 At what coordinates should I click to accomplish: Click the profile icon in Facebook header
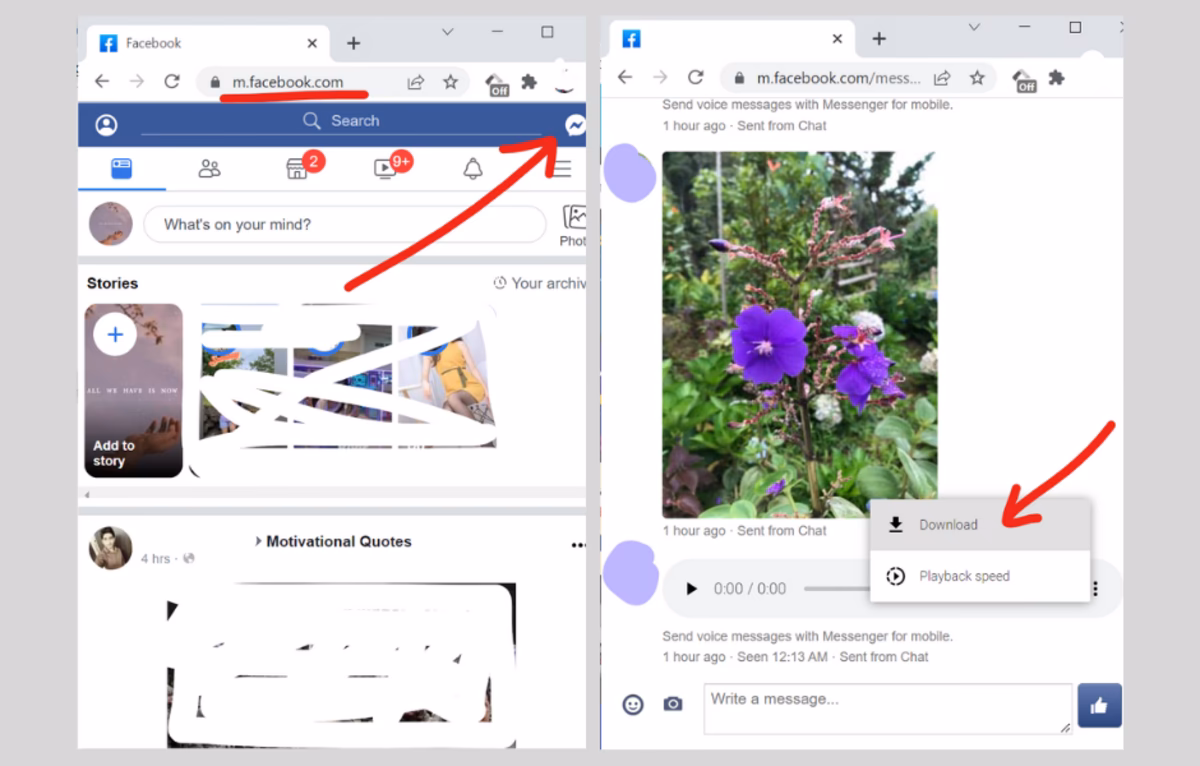pos(106,125)
